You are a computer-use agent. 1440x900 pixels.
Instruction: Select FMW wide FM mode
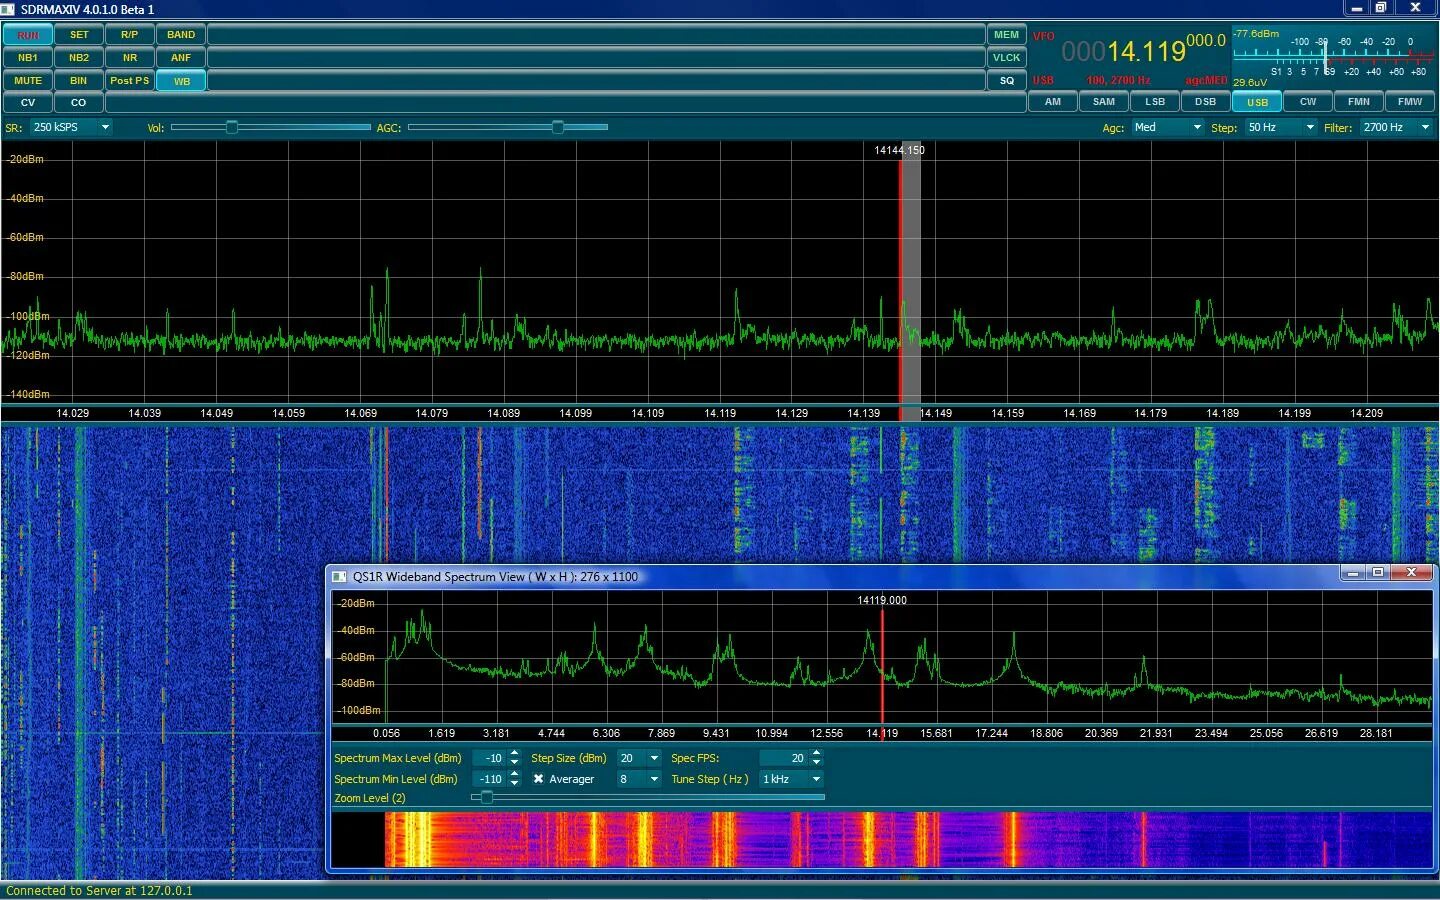[x=1410, y=102]
